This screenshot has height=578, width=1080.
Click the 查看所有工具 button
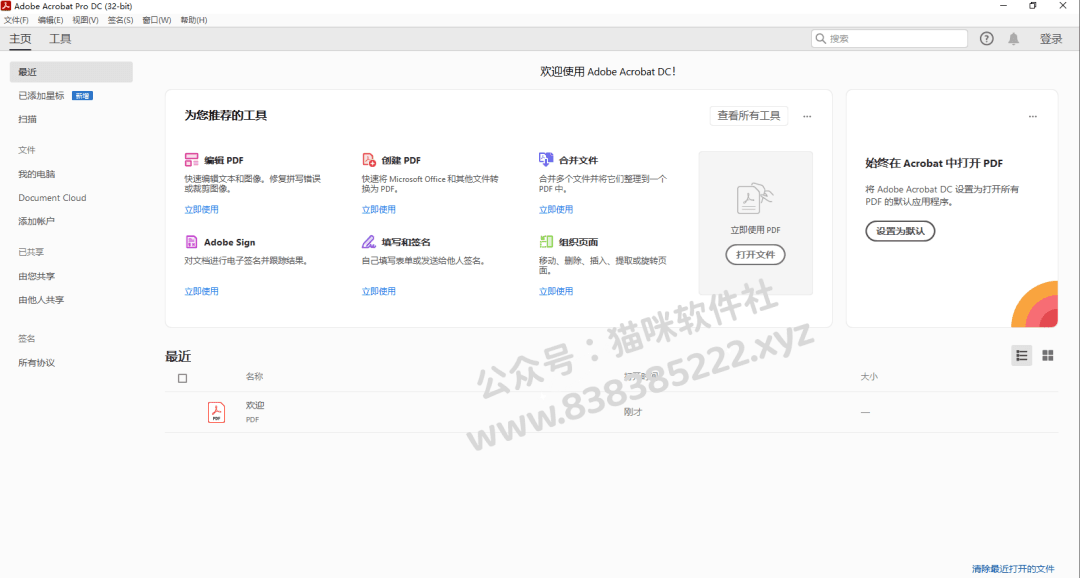(749, 116)
